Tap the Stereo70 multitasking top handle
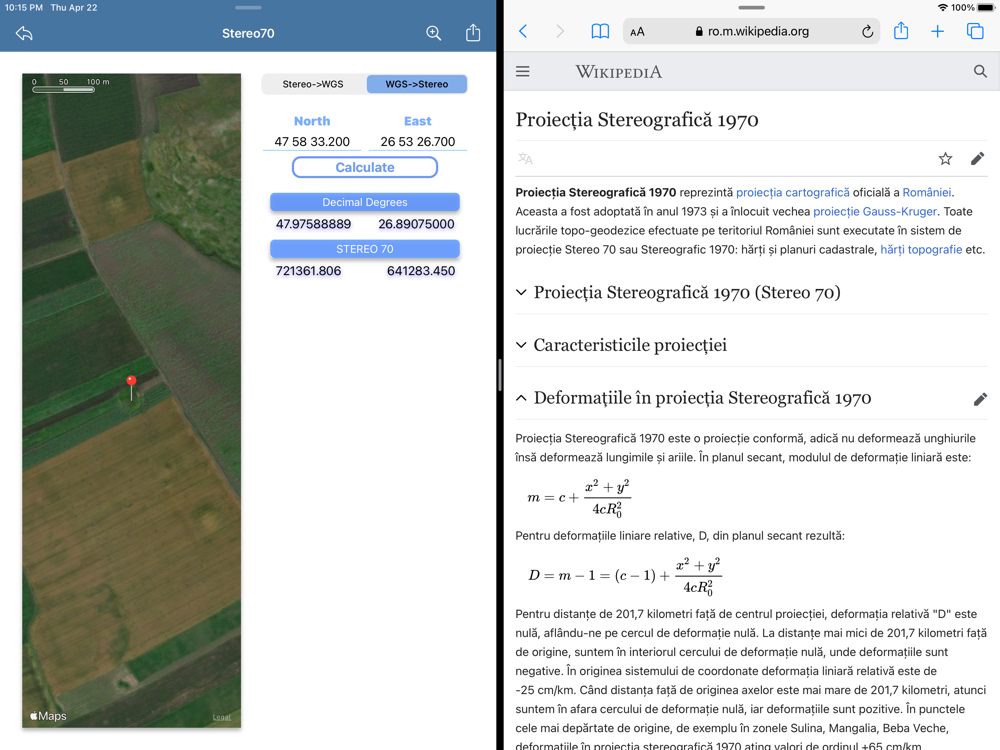The image size is (1000, 750). click(248, 8)
